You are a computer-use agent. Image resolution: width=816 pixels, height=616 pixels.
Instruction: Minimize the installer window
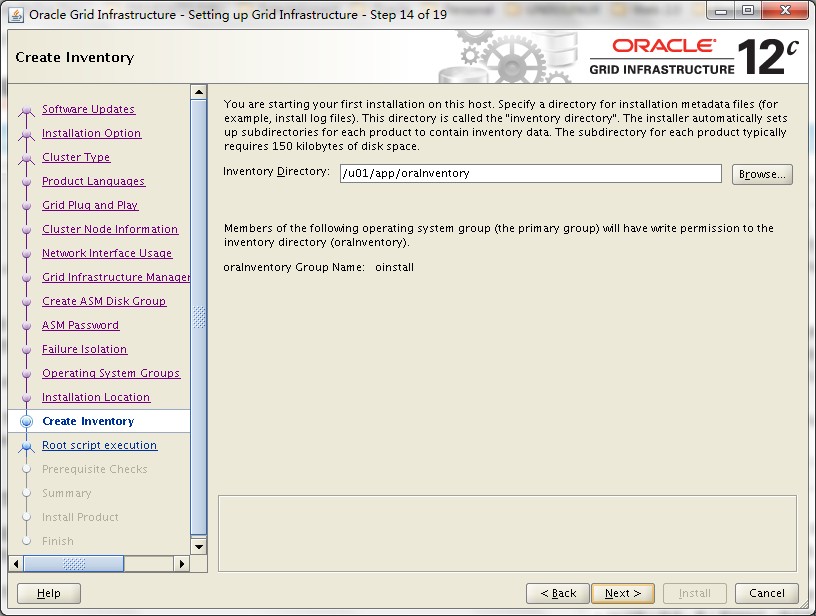click(721, 11)
